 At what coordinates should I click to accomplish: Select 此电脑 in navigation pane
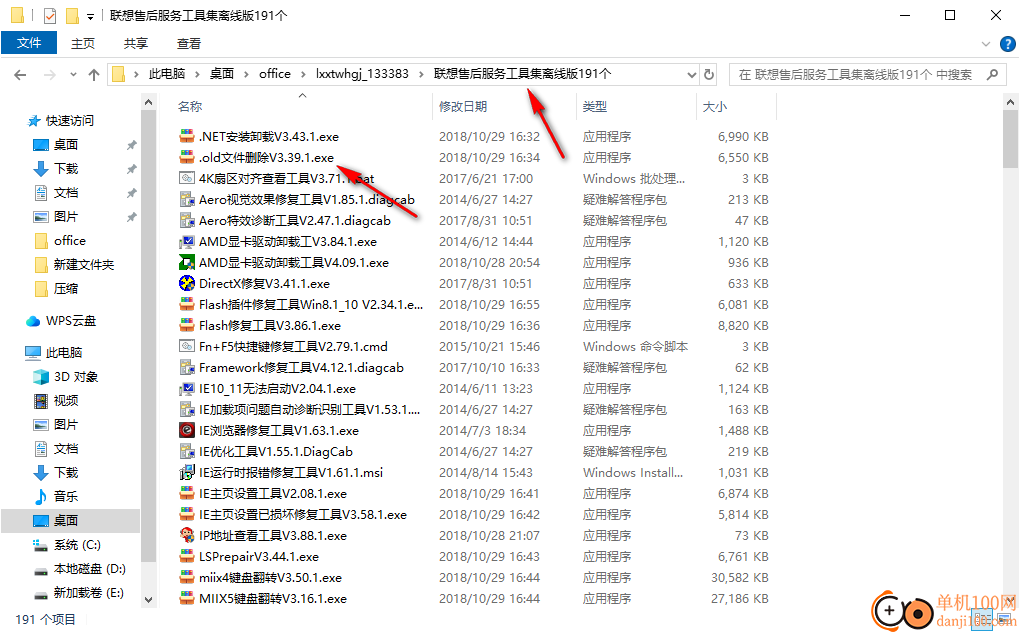64,353
